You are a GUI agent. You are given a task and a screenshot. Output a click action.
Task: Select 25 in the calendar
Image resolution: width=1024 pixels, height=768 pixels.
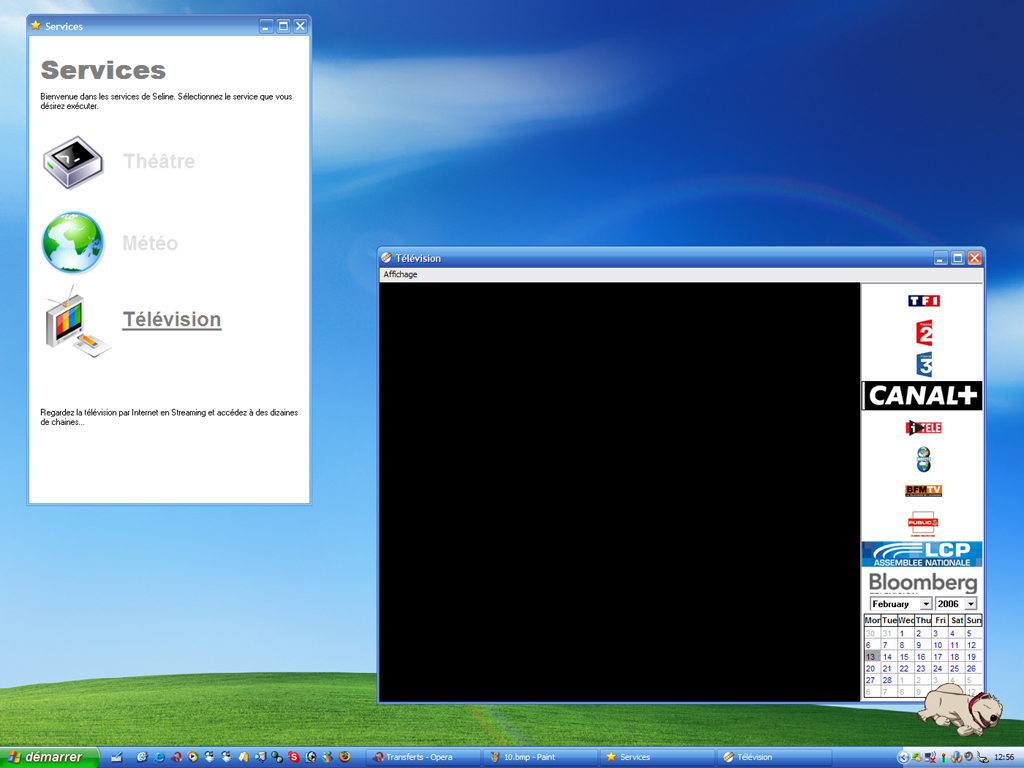(955, 669)
